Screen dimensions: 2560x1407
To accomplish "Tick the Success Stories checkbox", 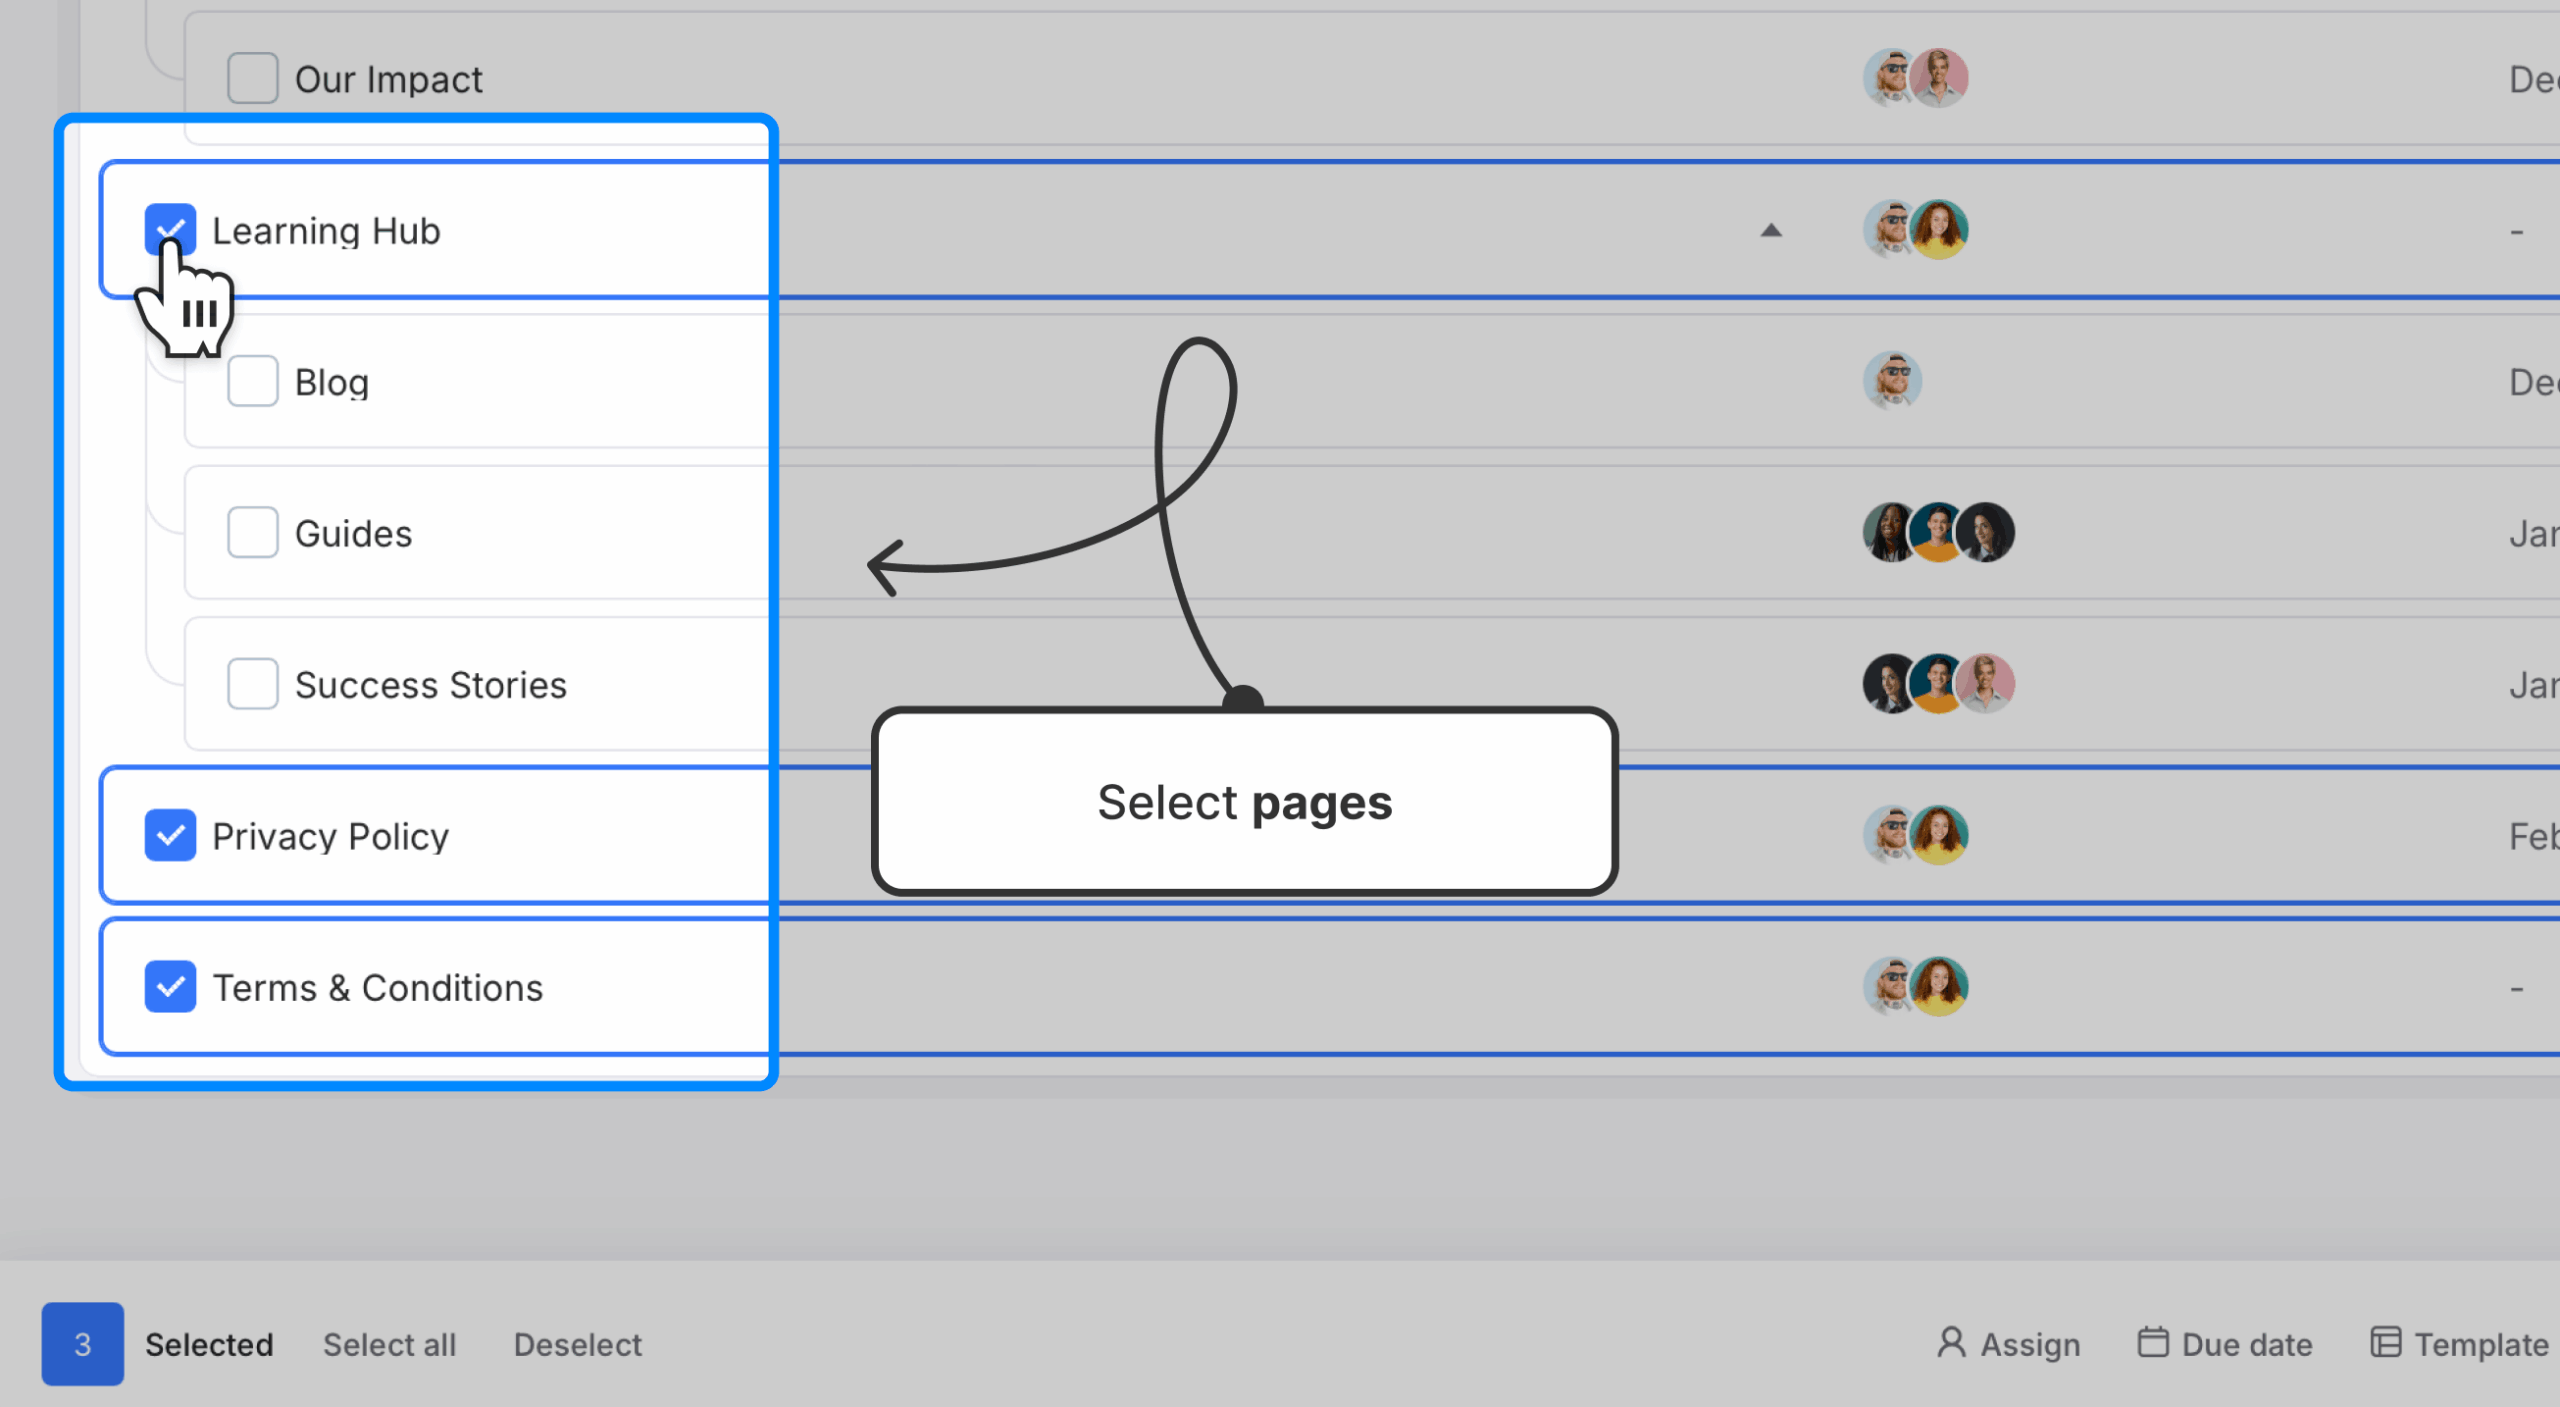I will click(252, 684).
